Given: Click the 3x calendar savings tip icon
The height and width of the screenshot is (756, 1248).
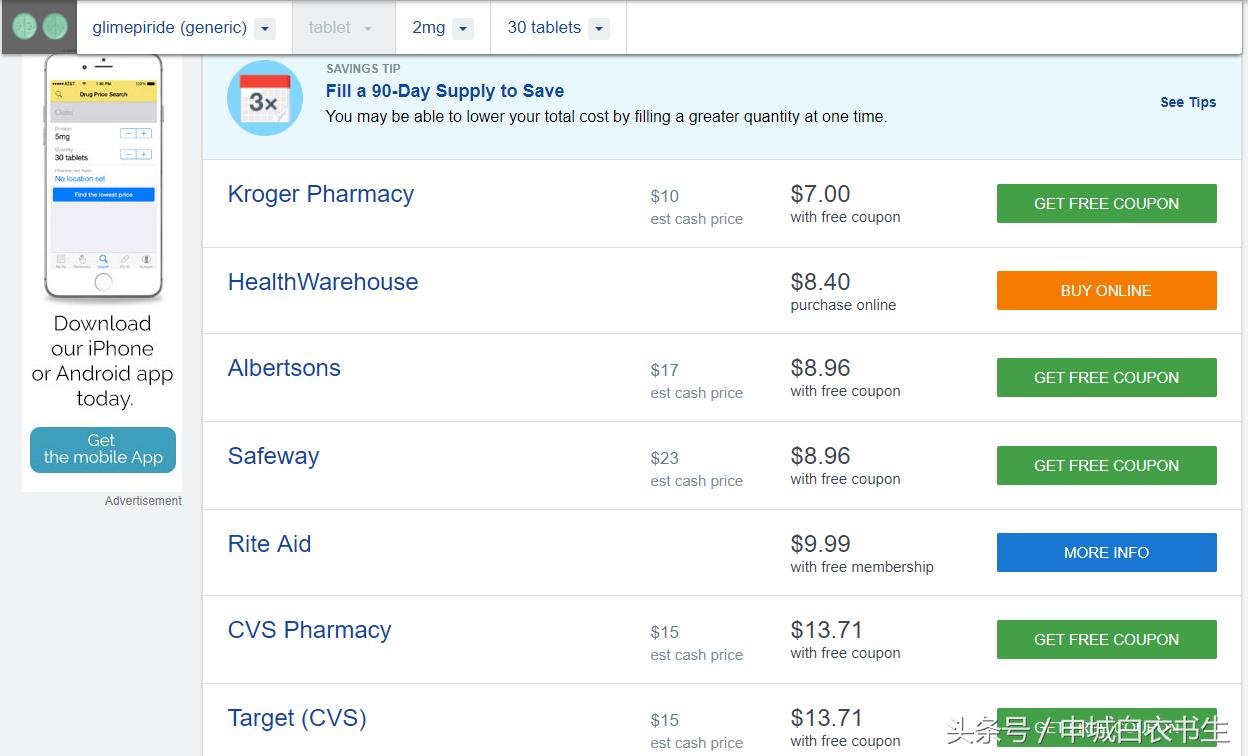Looking at the screenshot, I should pos(264,98).
